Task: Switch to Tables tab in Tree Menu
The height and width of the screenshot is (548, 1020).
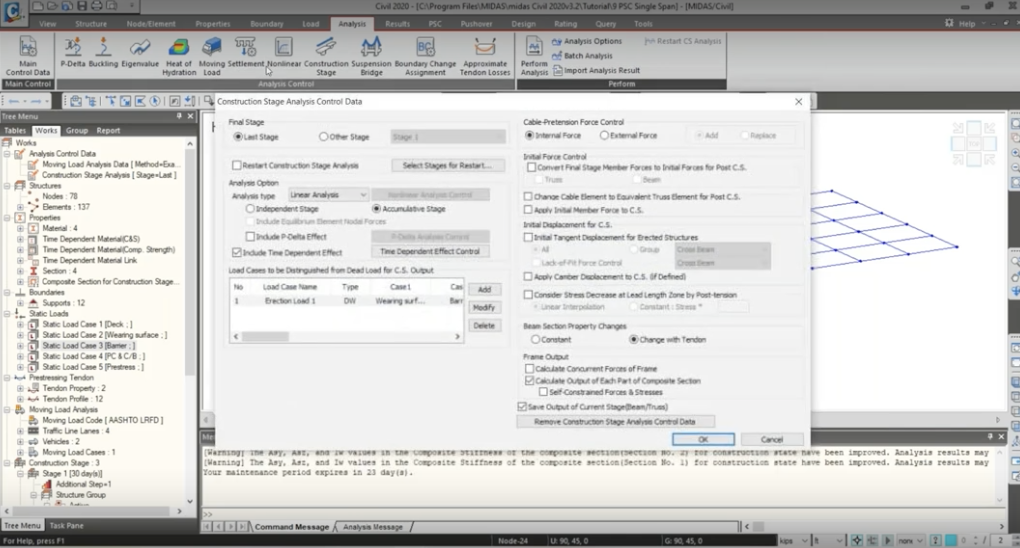Action: point(15,130)
